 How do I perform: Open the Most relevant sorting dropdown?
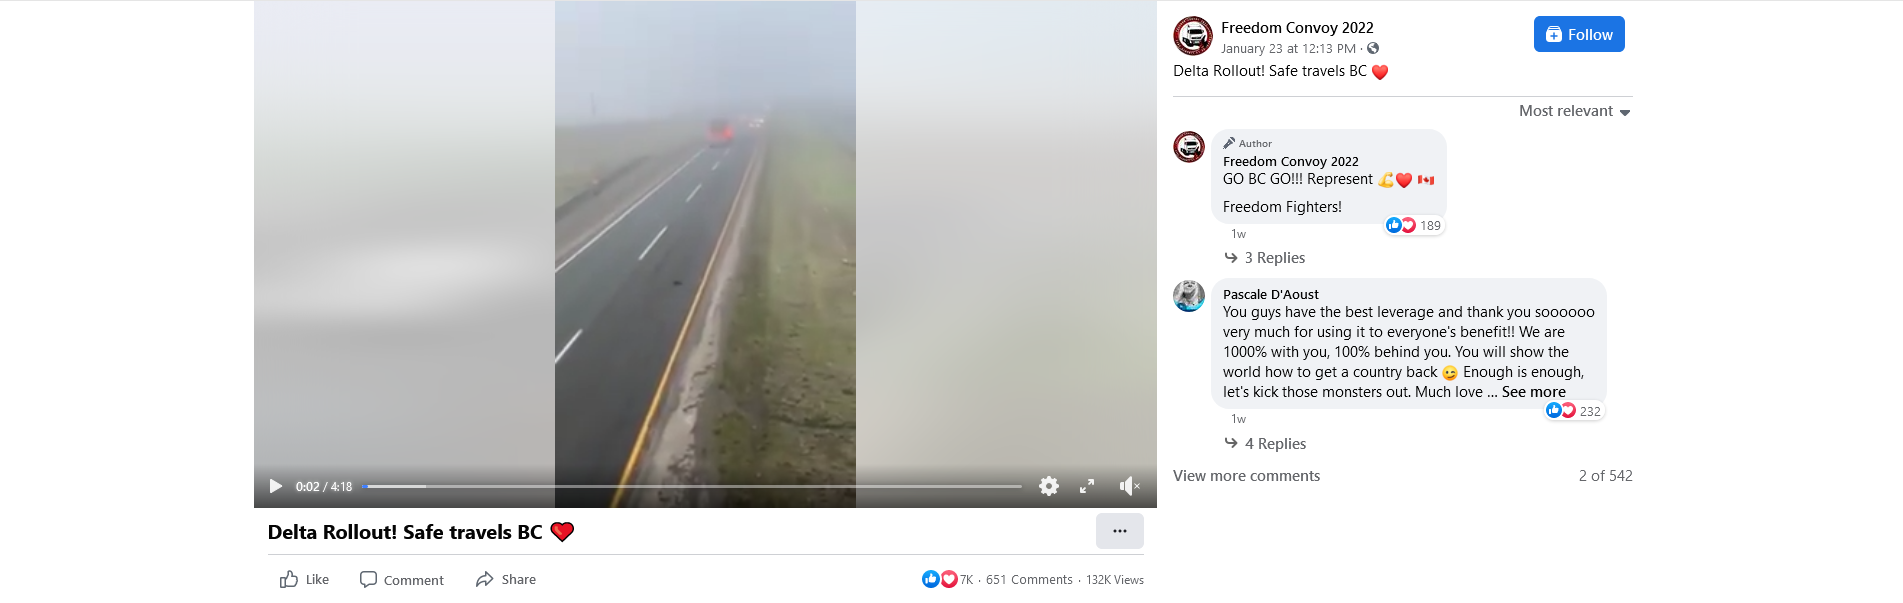[1575, 111]
